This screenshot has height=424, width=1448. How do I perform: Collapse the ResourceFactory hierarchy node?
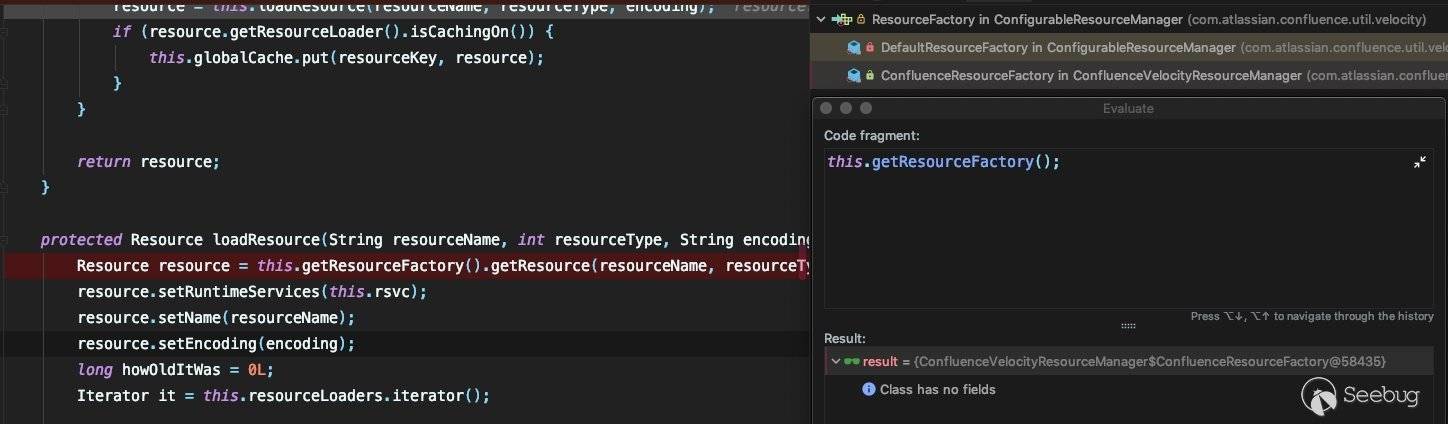[821, 19]
